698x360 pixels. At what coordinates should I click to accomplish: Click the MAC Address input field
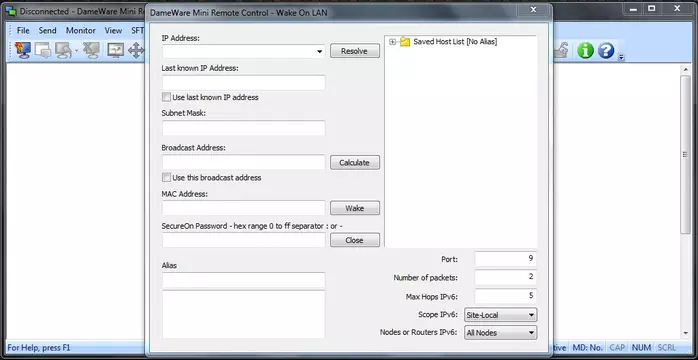click(243, 208)
